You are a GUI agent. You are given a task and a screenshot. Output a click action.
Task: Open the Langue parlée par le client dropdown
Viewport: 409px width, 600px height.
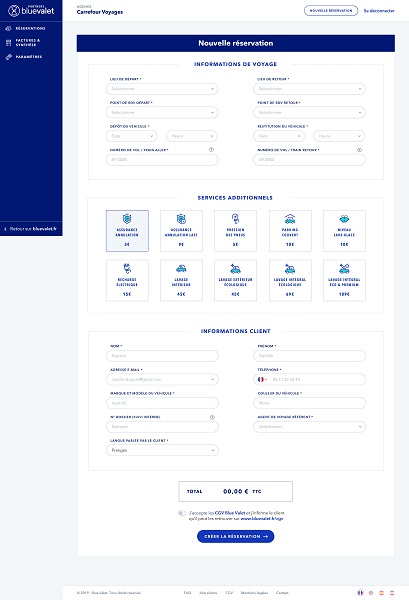[x=162, y=450]
